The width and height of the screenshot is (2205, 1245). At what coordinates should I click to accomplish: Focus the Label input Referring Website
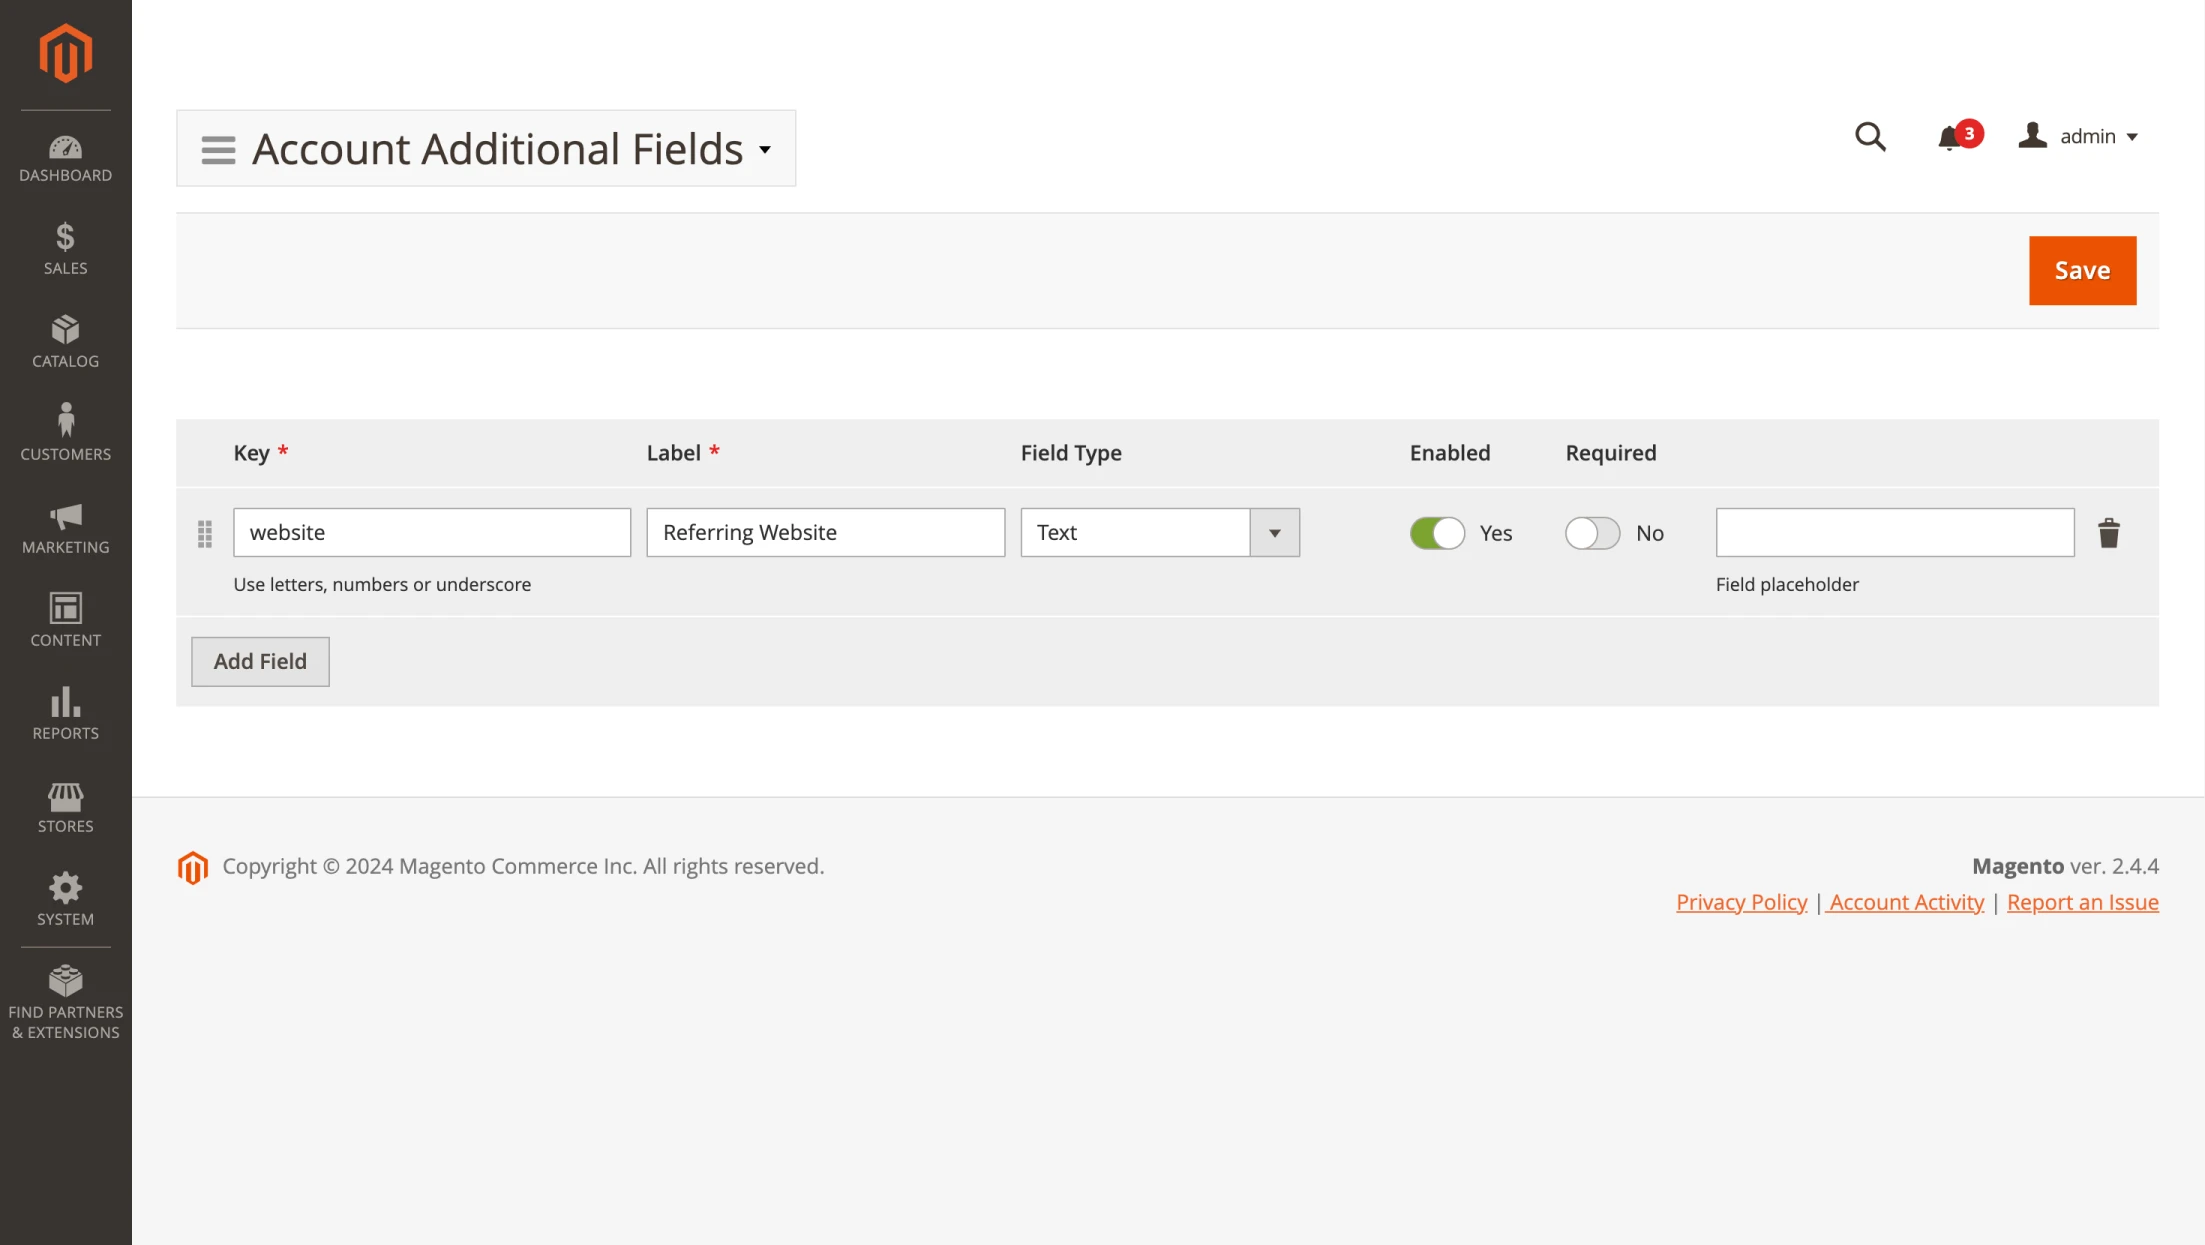(825, 533)
